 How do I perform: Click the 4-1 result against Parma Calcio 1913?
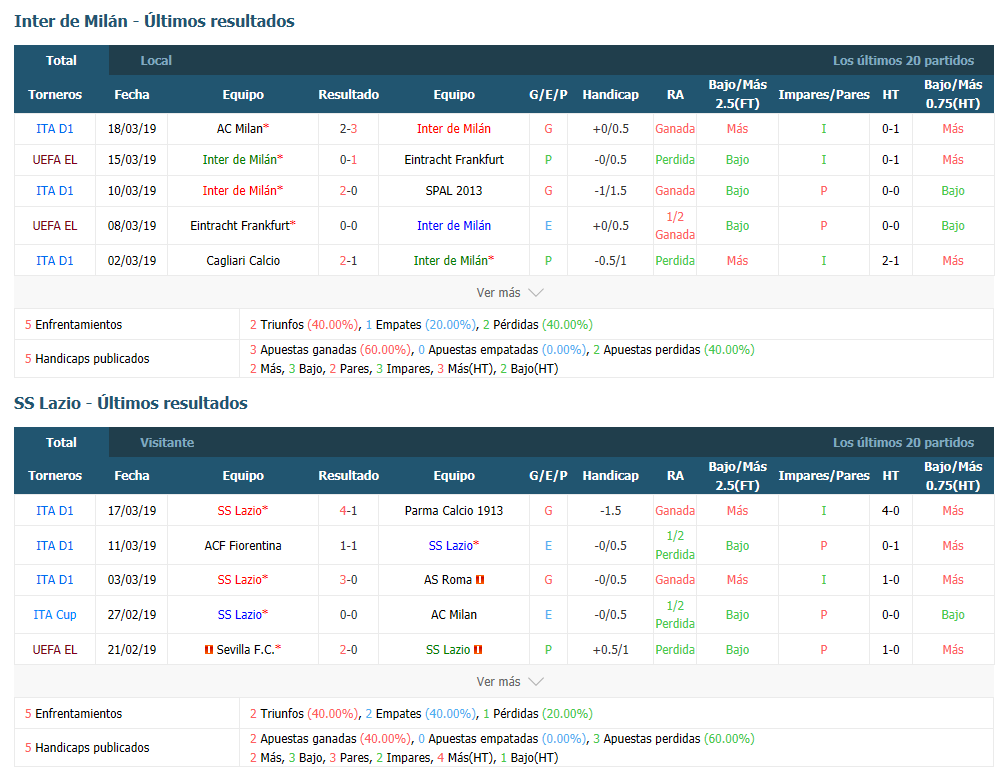(349, 510)
